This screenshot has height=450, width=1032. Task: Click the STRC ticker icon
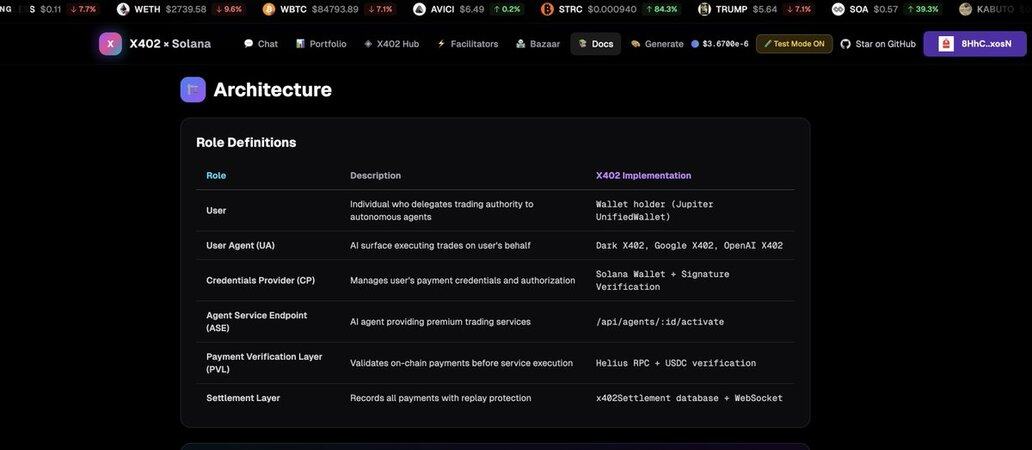(547, 9)
